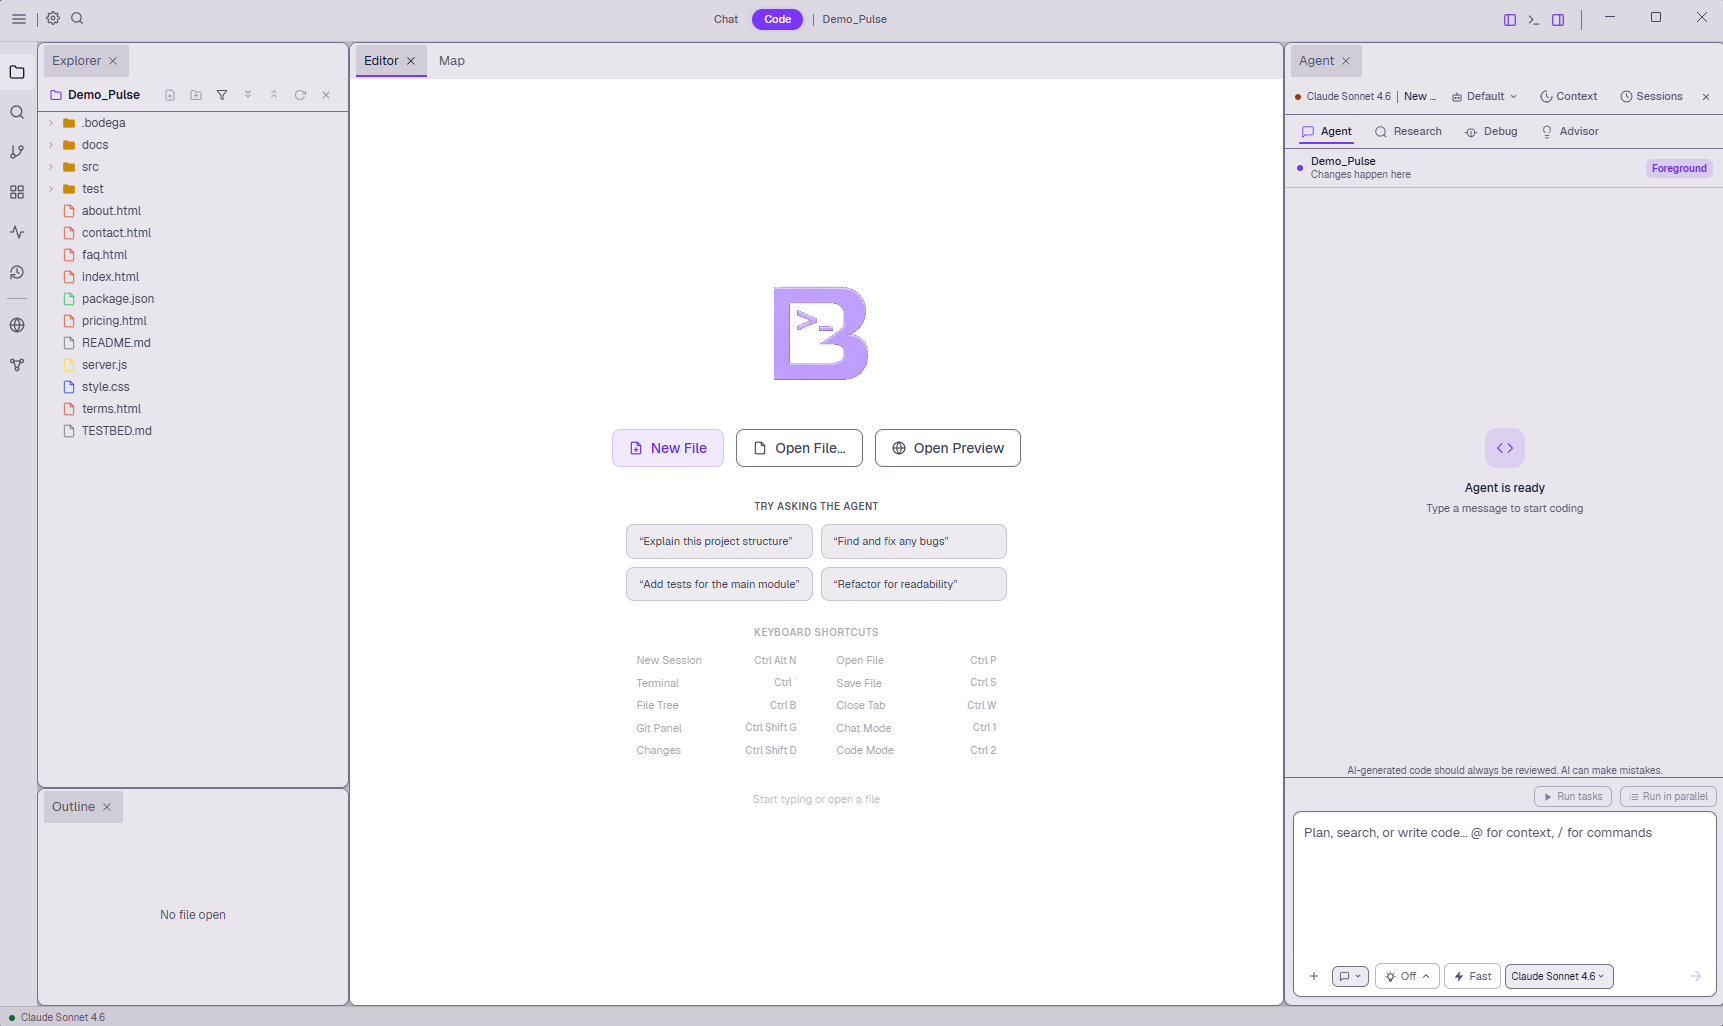Select the Editor tab
The height and width of the screenshot is (1026, 1723).
[381, 61]
